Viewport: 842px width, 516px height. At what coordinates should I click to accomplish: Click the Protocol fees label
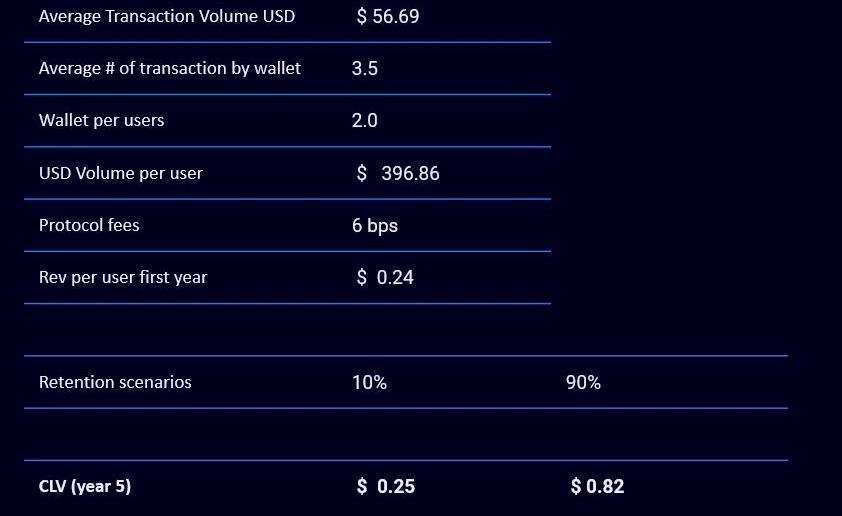89,225
